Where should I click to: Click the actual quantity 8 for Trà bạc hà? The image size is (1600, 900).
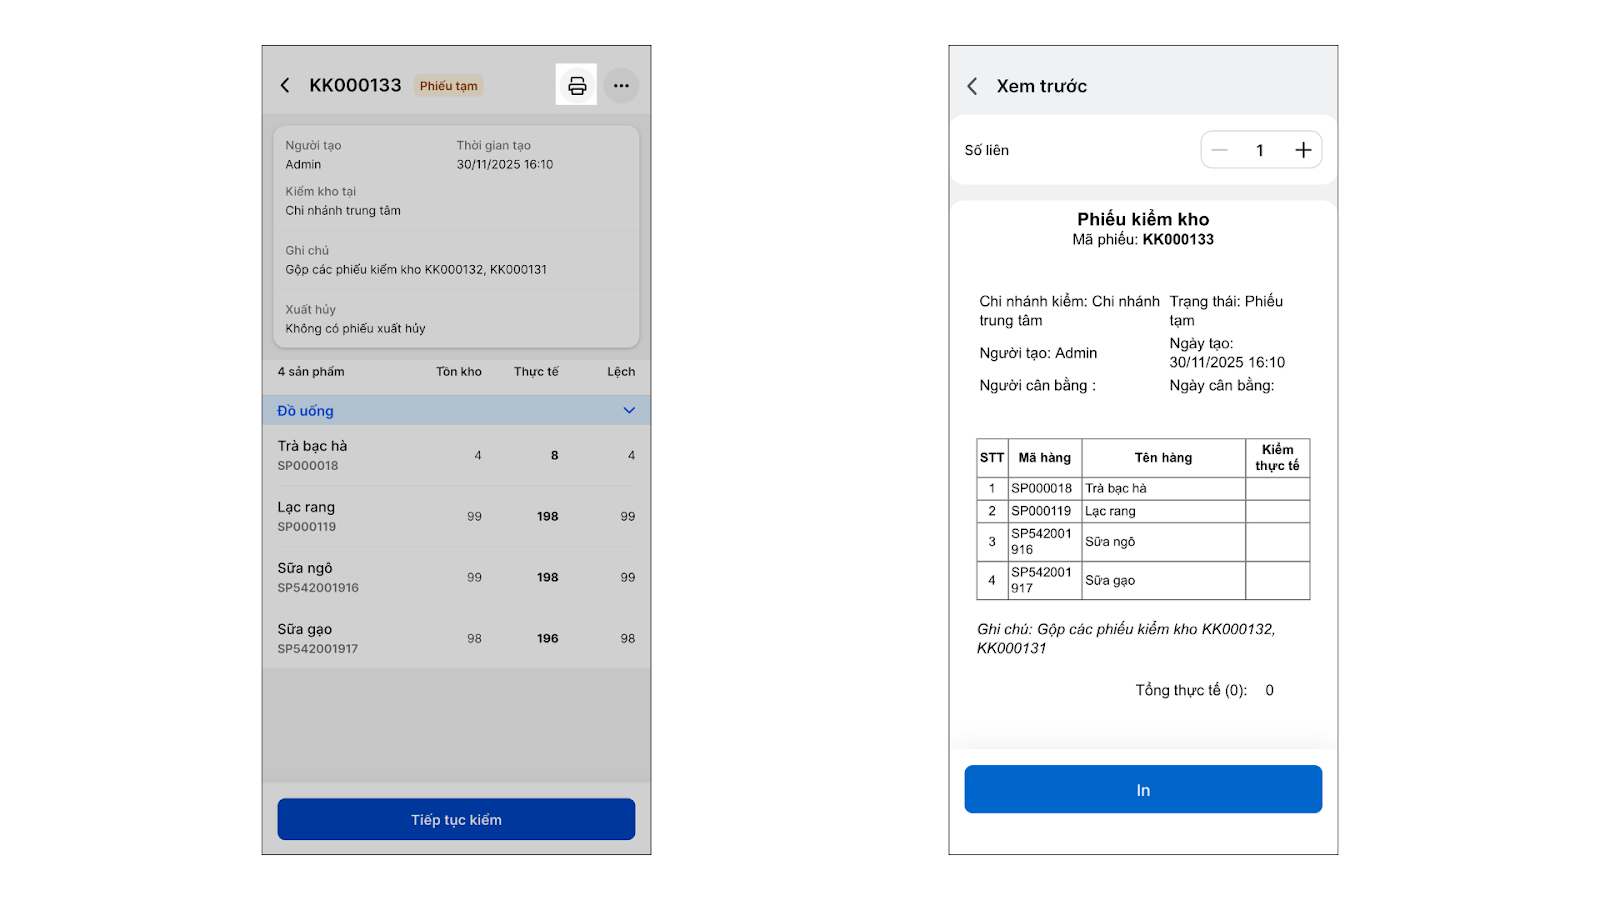[554, 455]
